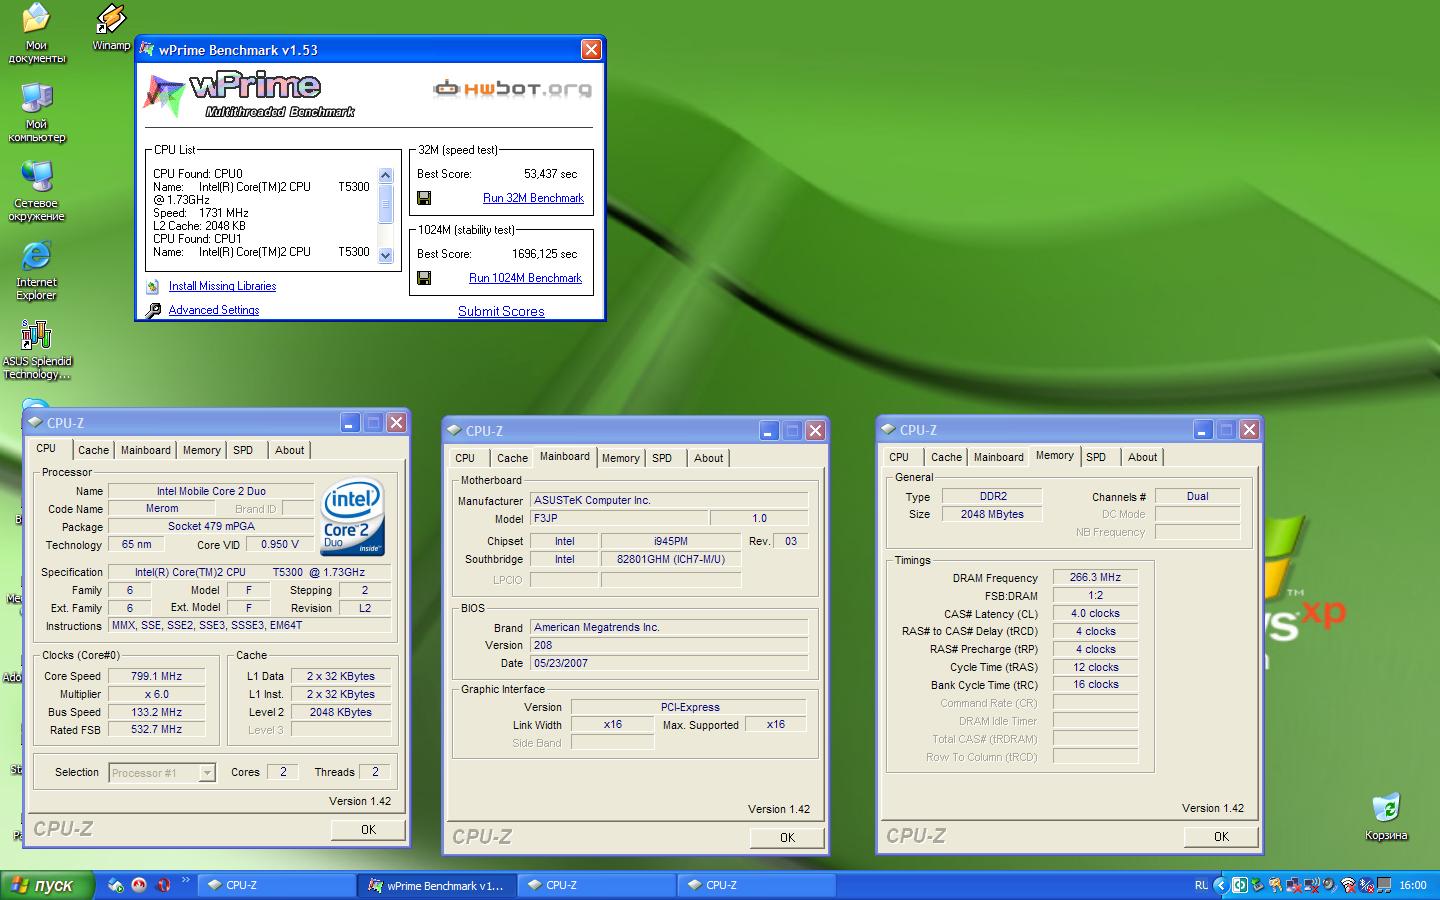This screenshot has height=900, width=1440.
Task: Click the language indicator in the taskbar
Action: point(1200,885)
